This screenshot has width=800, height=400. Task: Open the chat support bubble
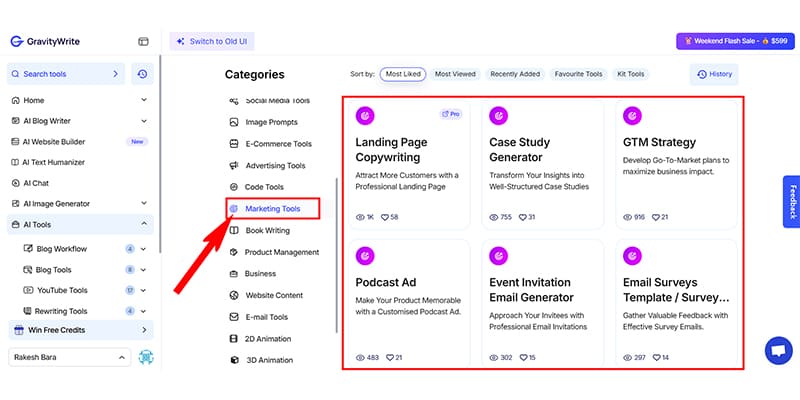[x=778, y=351]
